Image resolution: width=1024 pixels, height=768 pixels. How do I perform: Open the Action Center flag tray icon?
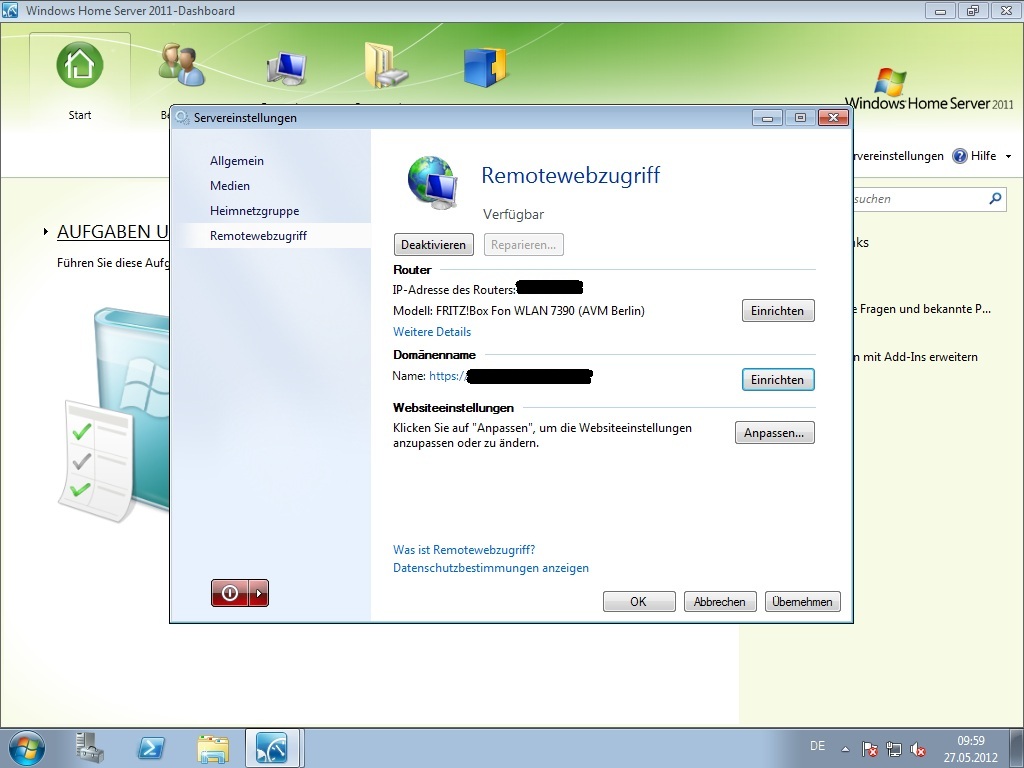tap(869, 749)
